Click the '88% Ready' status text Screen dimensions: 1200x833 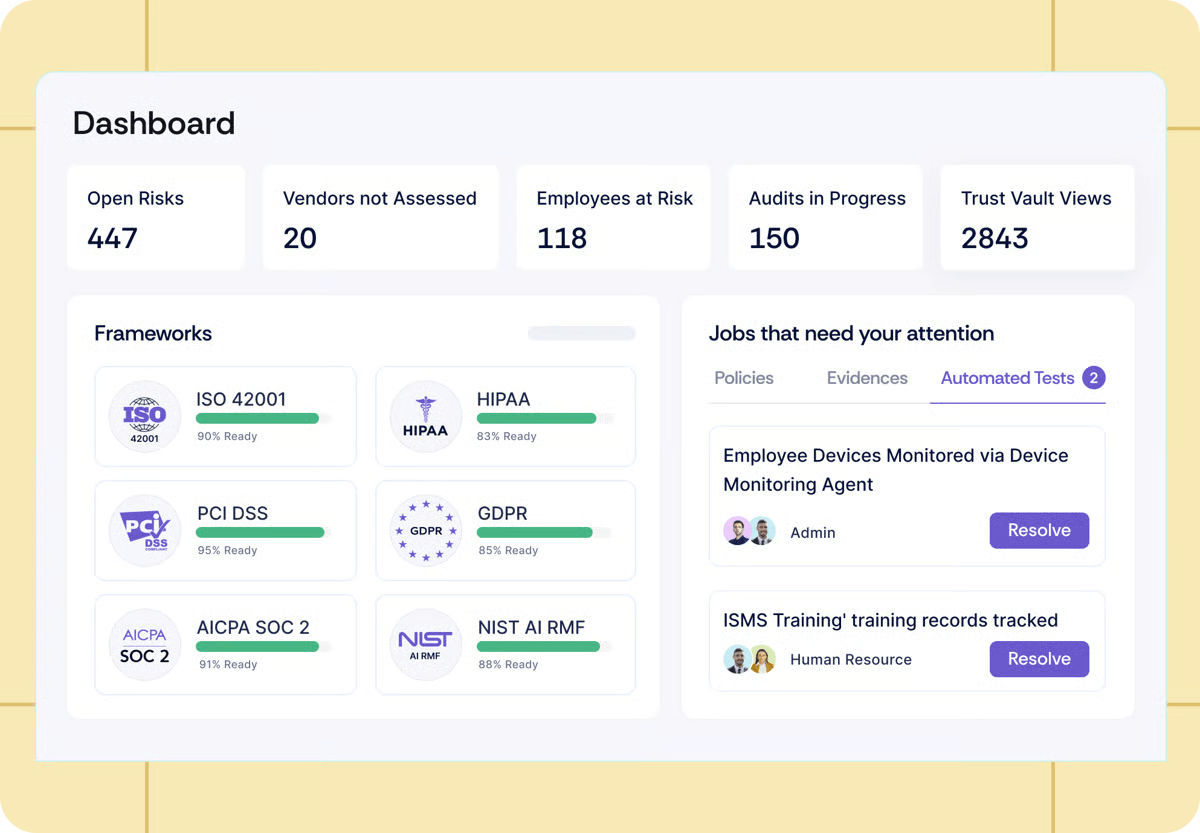pos(508,664)
